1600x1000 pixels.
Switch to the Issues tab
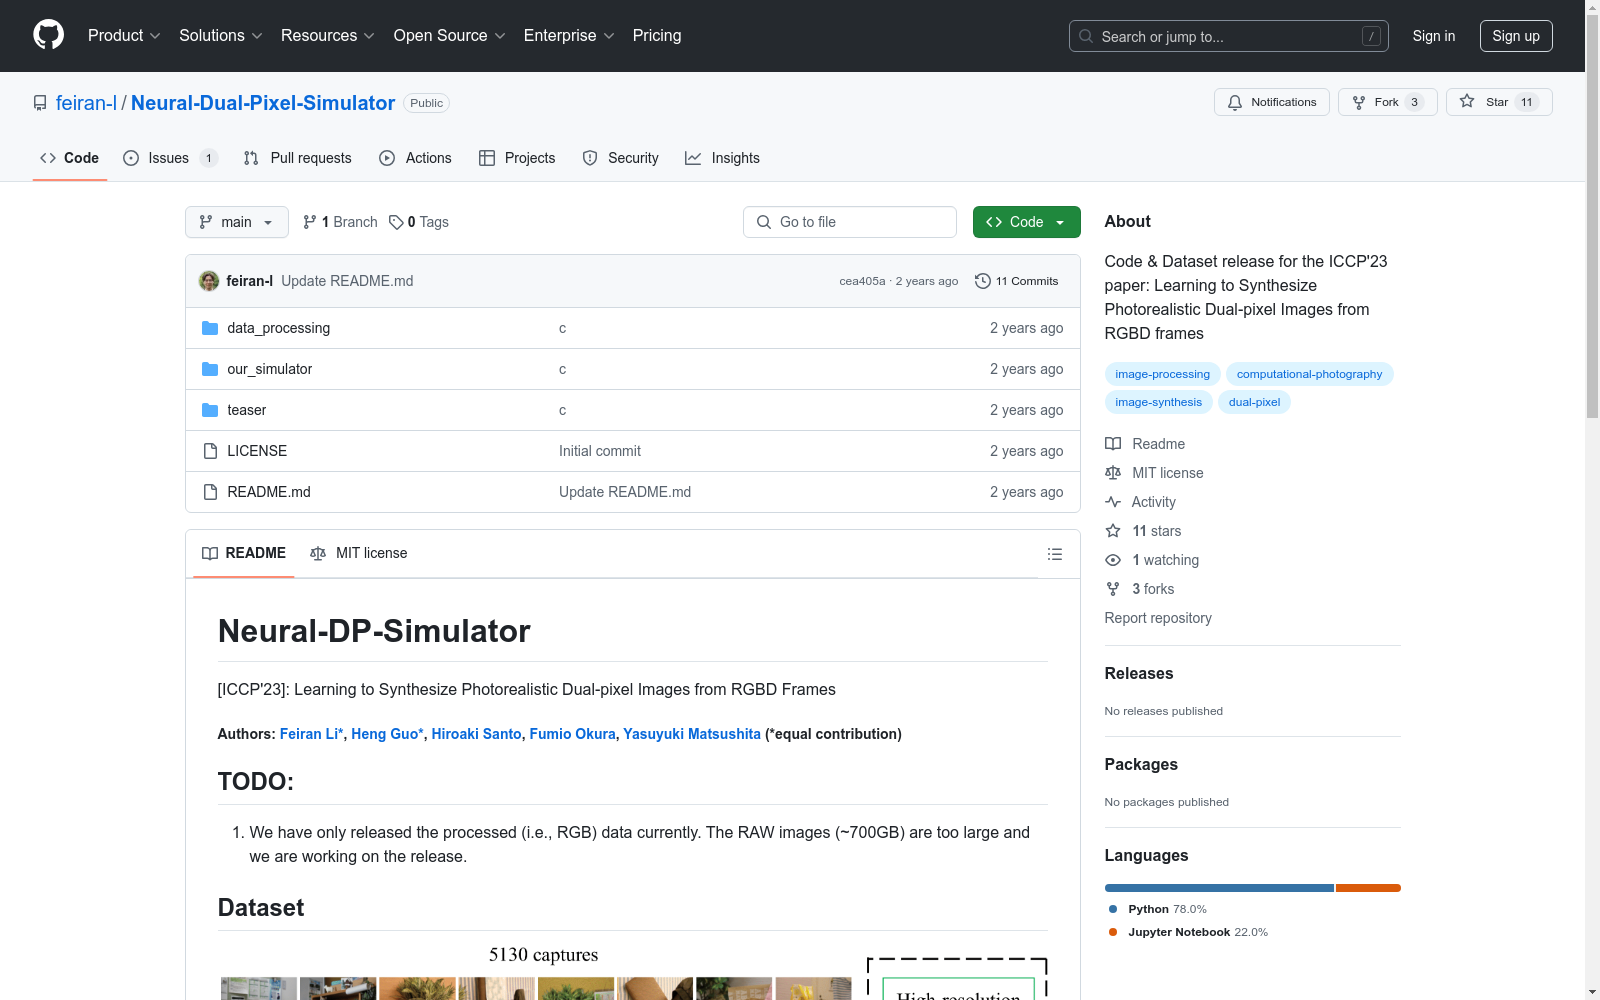(169, 158)
